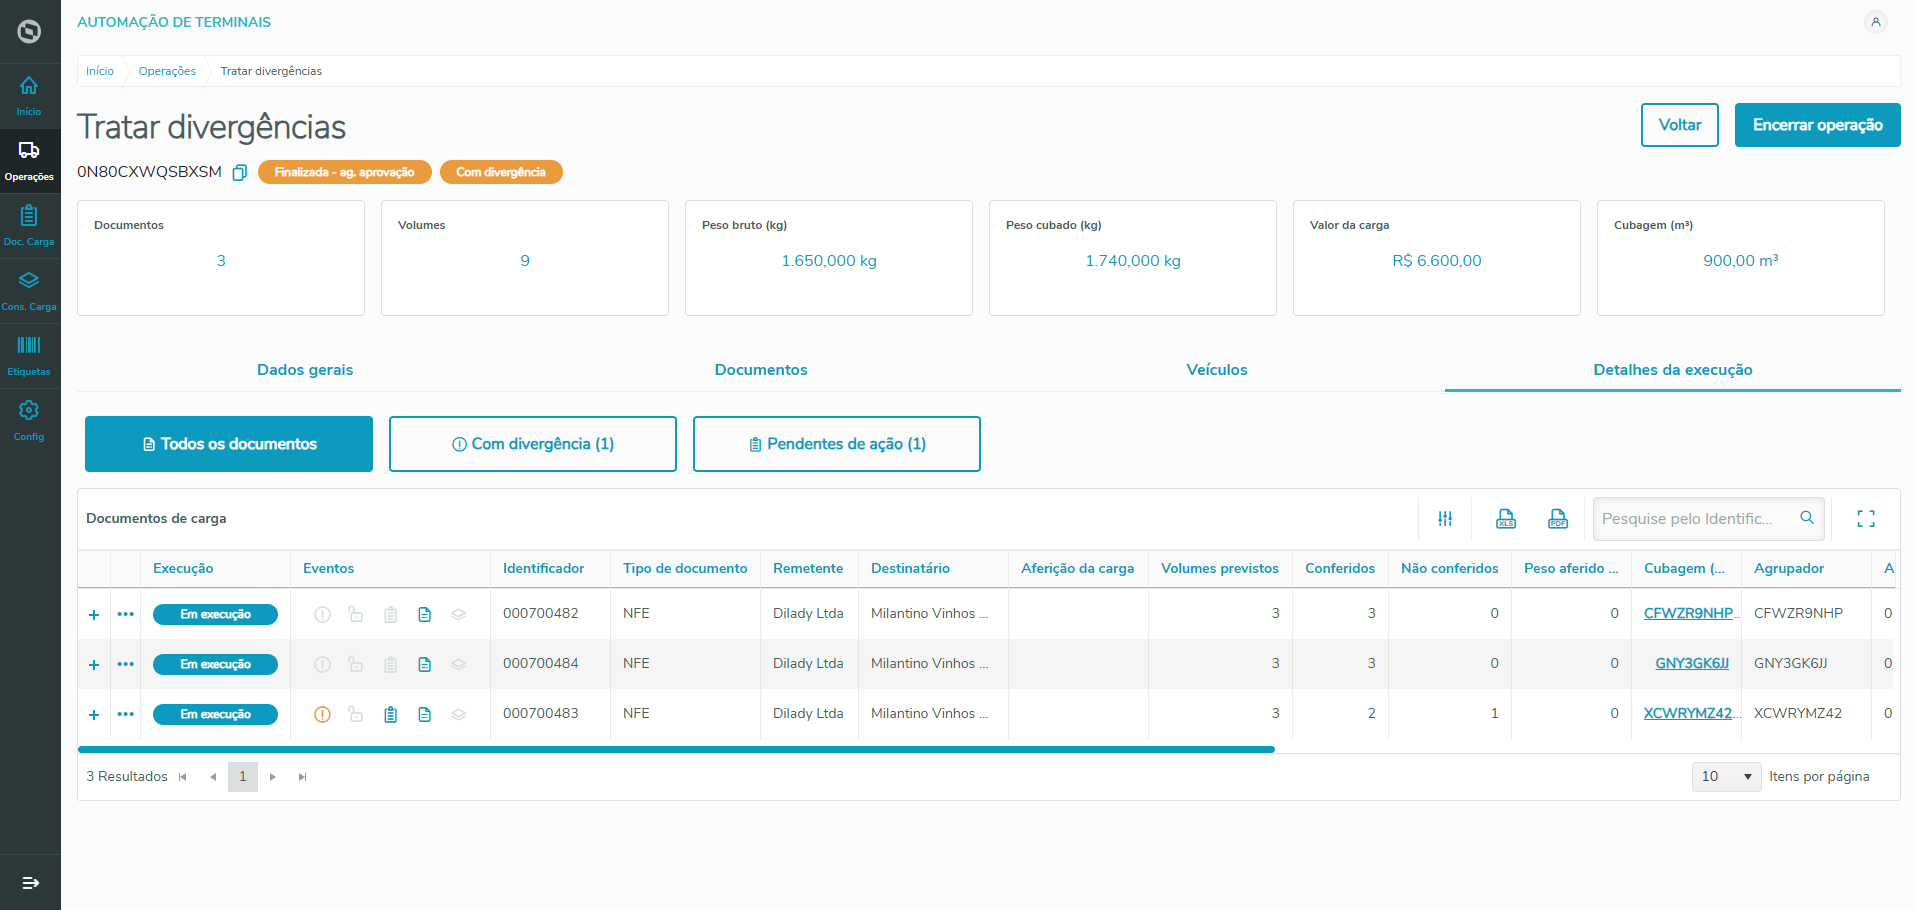Switch to the Documentos tab
Screen dimensions: 1916x910
pyautogui.click(x=760, y=370)
